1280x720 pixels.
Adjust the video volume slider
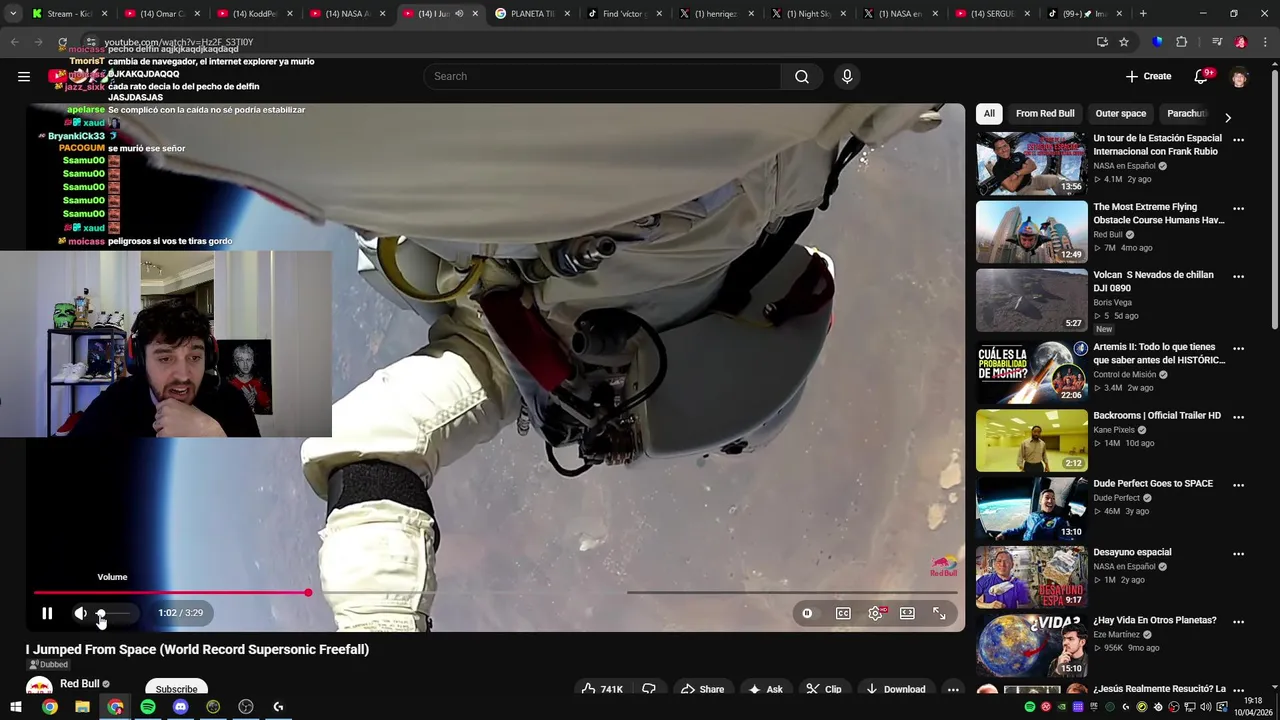[114, 613]
